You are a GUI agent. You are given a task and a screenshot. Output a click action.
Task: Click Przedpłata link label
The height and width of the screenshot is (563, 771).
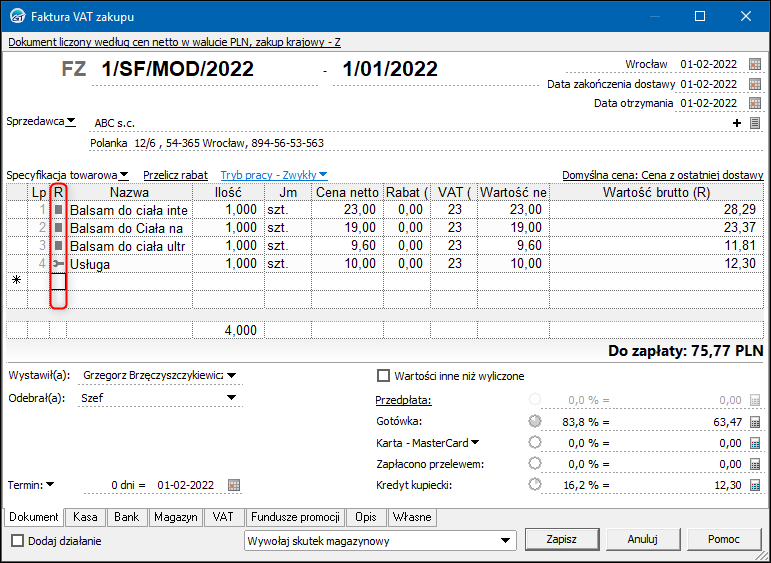403,400
